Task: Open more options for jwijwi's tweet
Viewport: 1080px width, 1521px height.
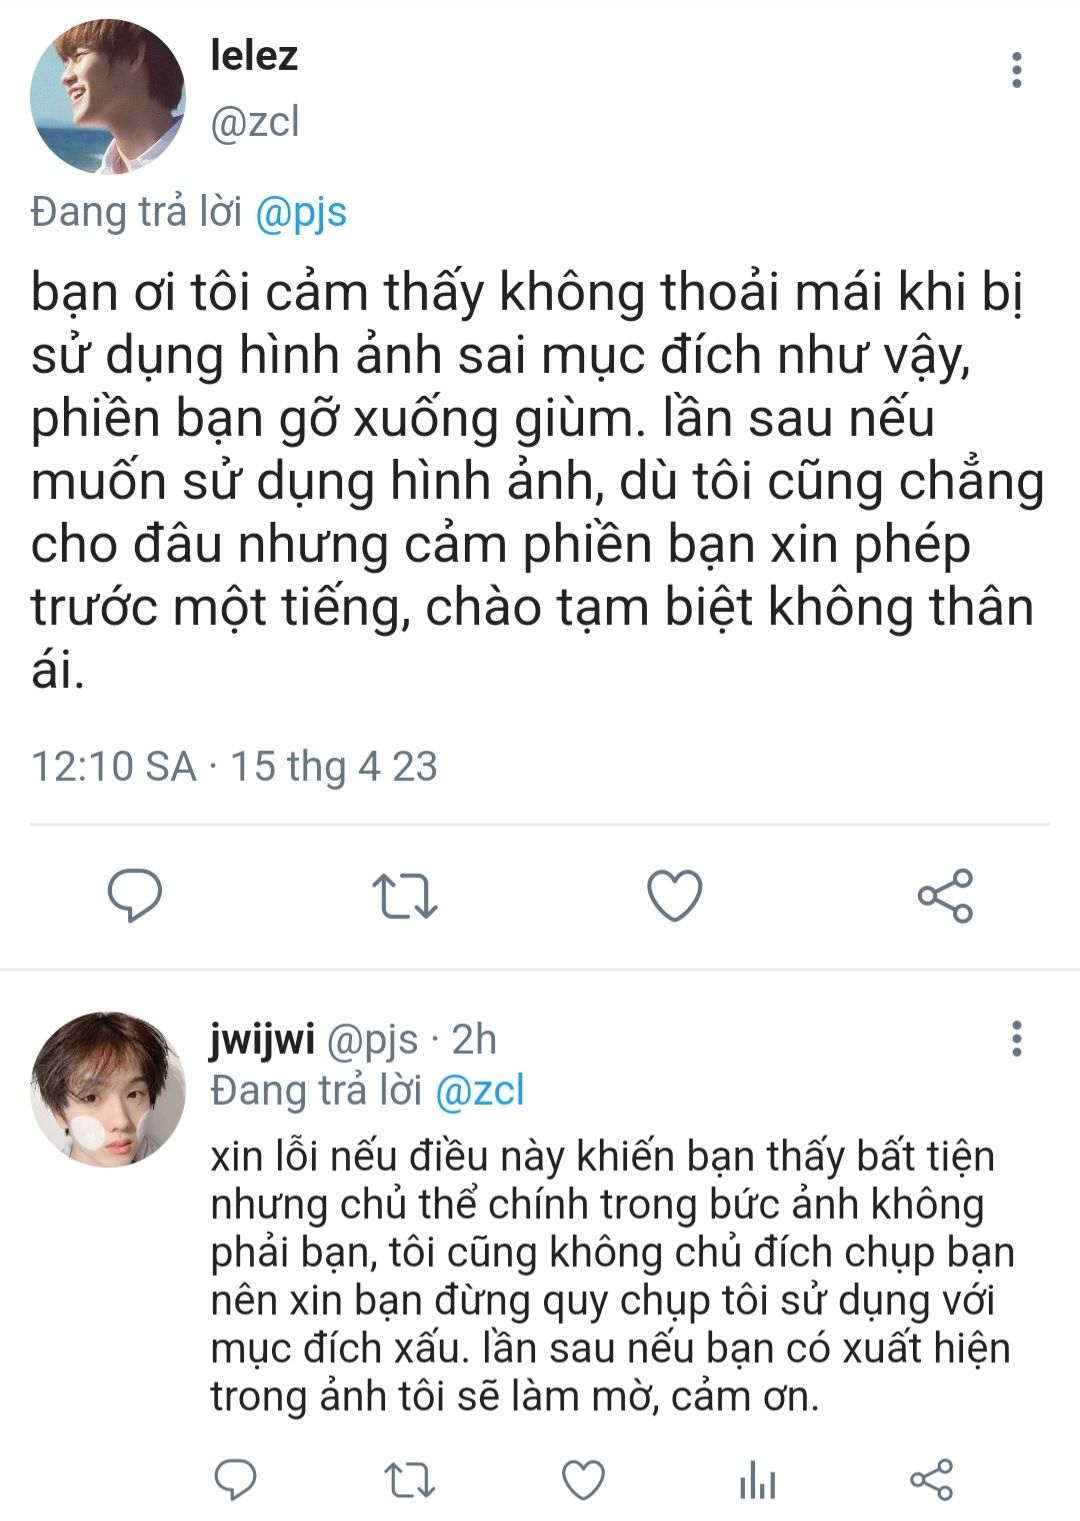Action: [x=1017, y=1039]
